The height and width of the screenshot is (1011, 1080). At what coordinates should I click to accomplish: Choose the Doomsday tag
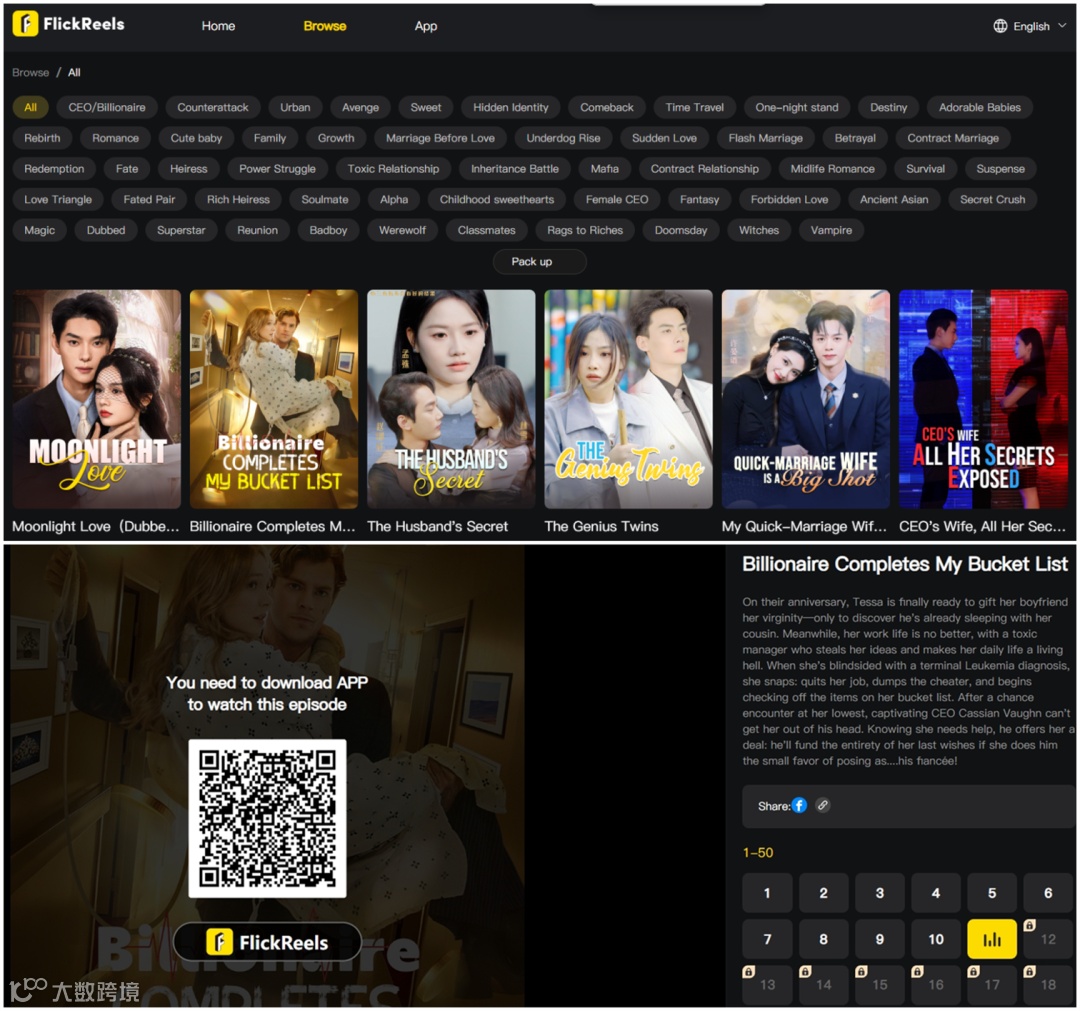point(681,230)
